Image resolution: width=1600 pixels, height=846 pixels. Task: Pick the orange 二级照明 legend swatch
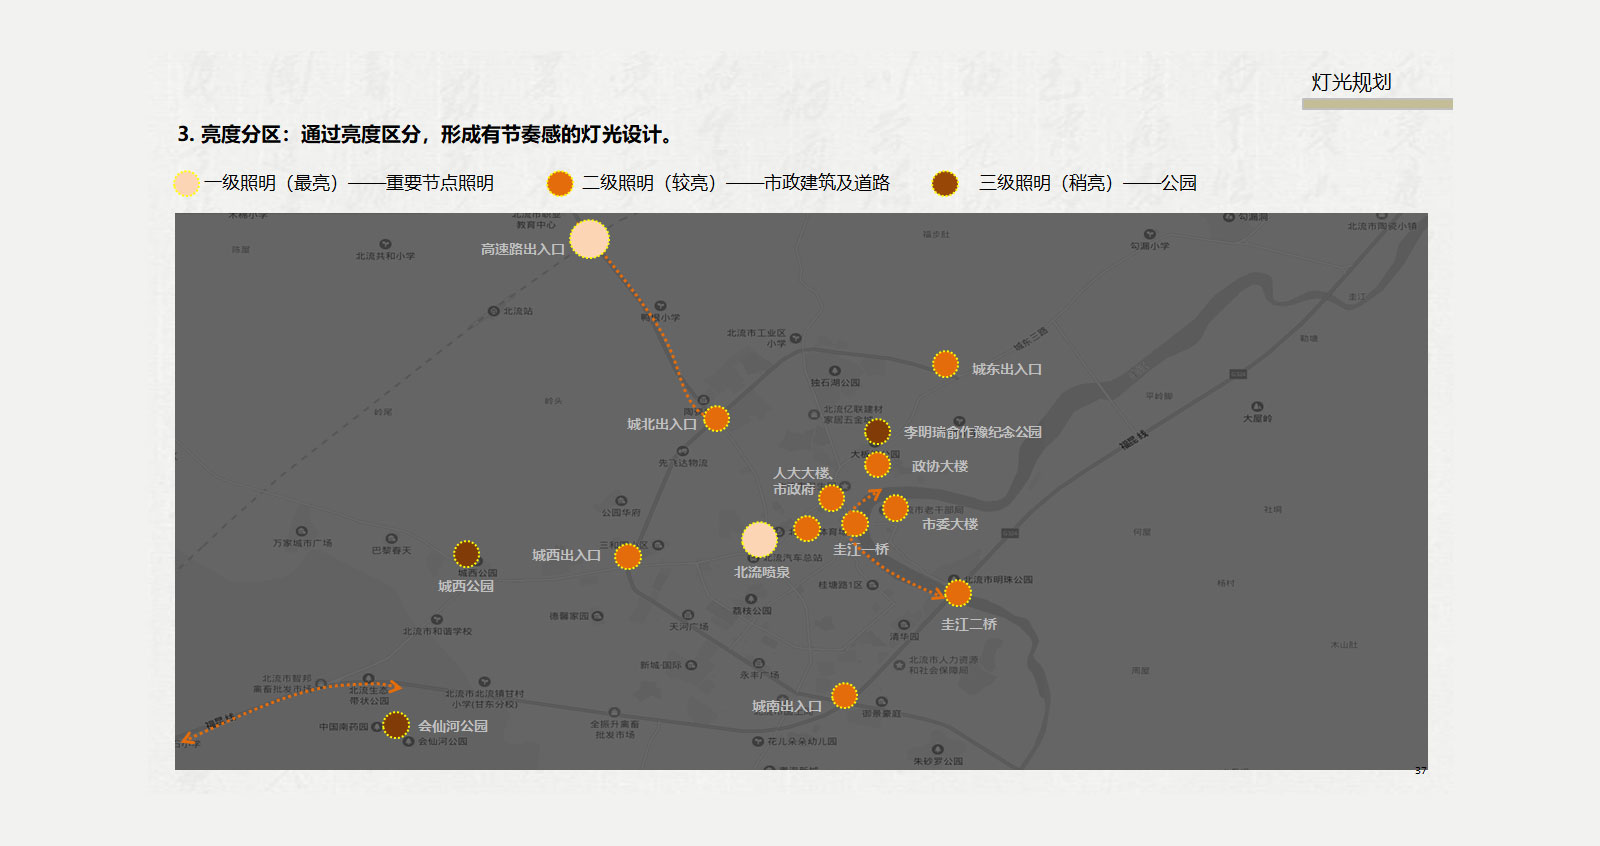point(560,184)
